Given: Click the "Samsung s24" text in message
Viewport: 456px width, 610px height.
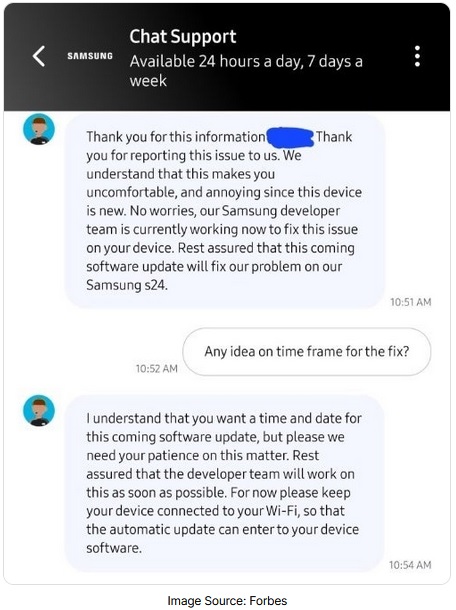Looking at the screenshot, I should 127,285.
